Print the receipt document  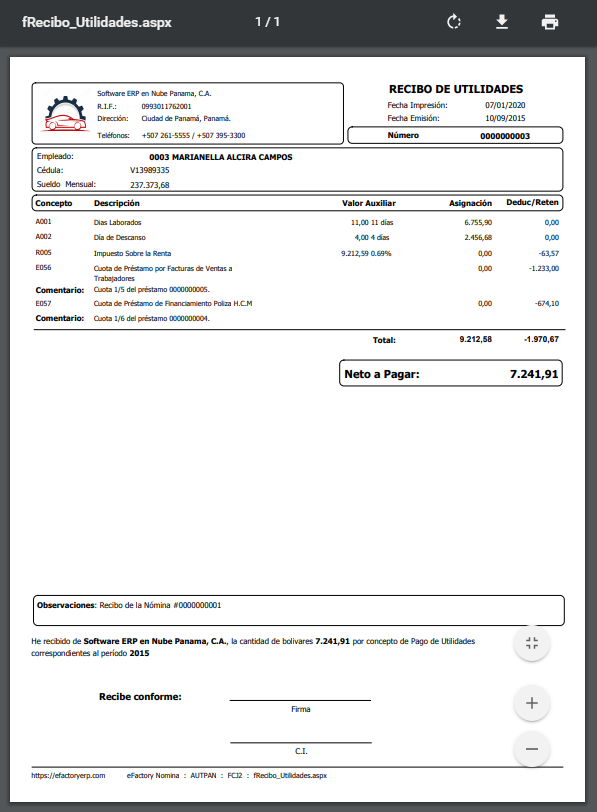tap(549, 22)
